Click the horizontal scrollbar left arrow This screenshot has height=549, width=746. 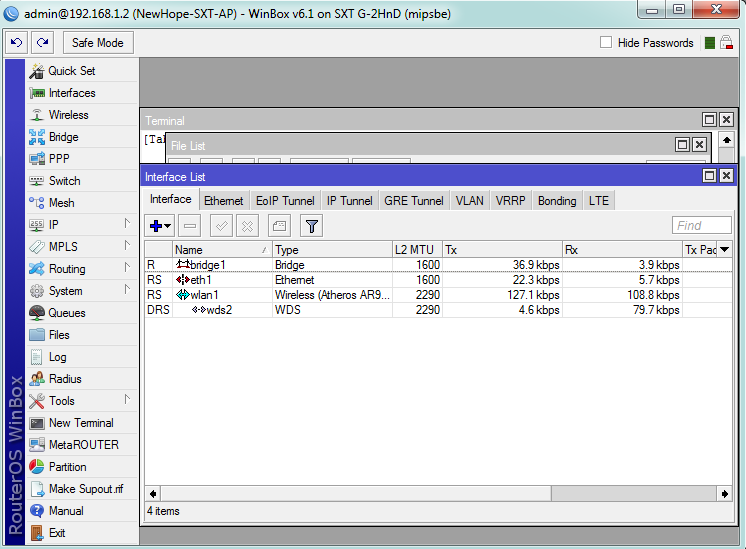[x=153, y=494]
